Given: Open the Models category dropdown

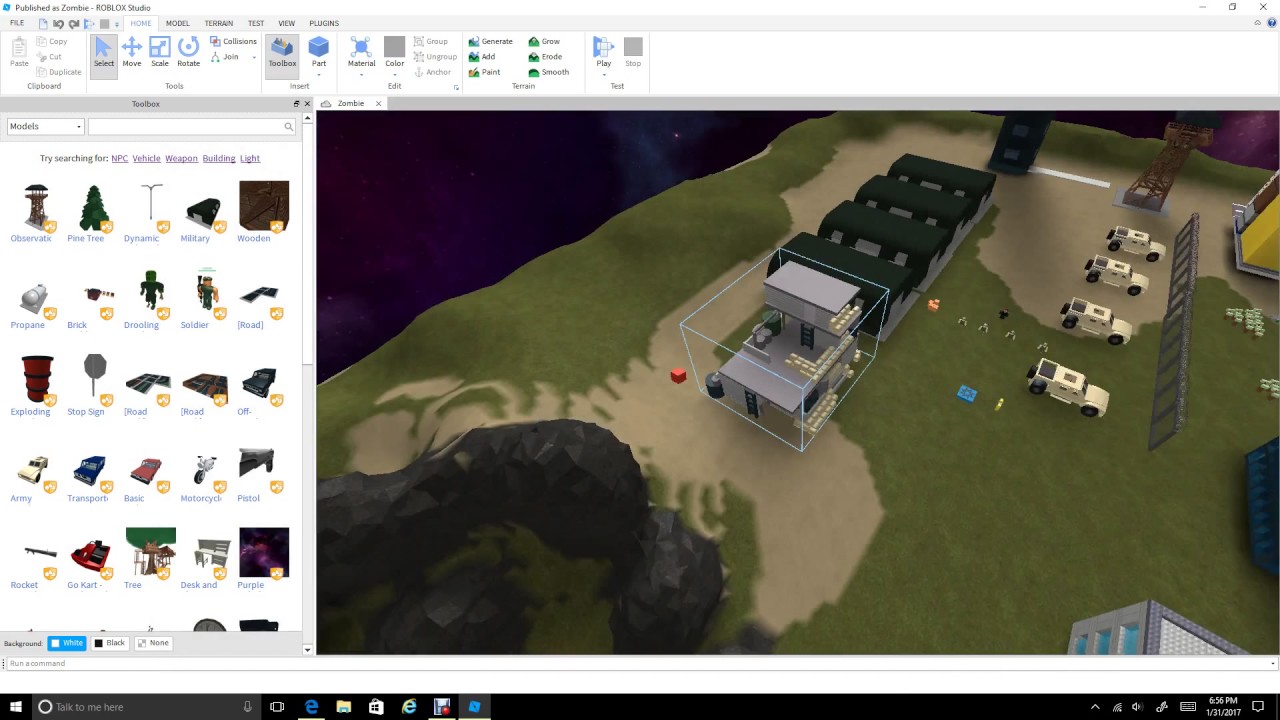Looking at the screenshot, I should (x=45, y=126).
